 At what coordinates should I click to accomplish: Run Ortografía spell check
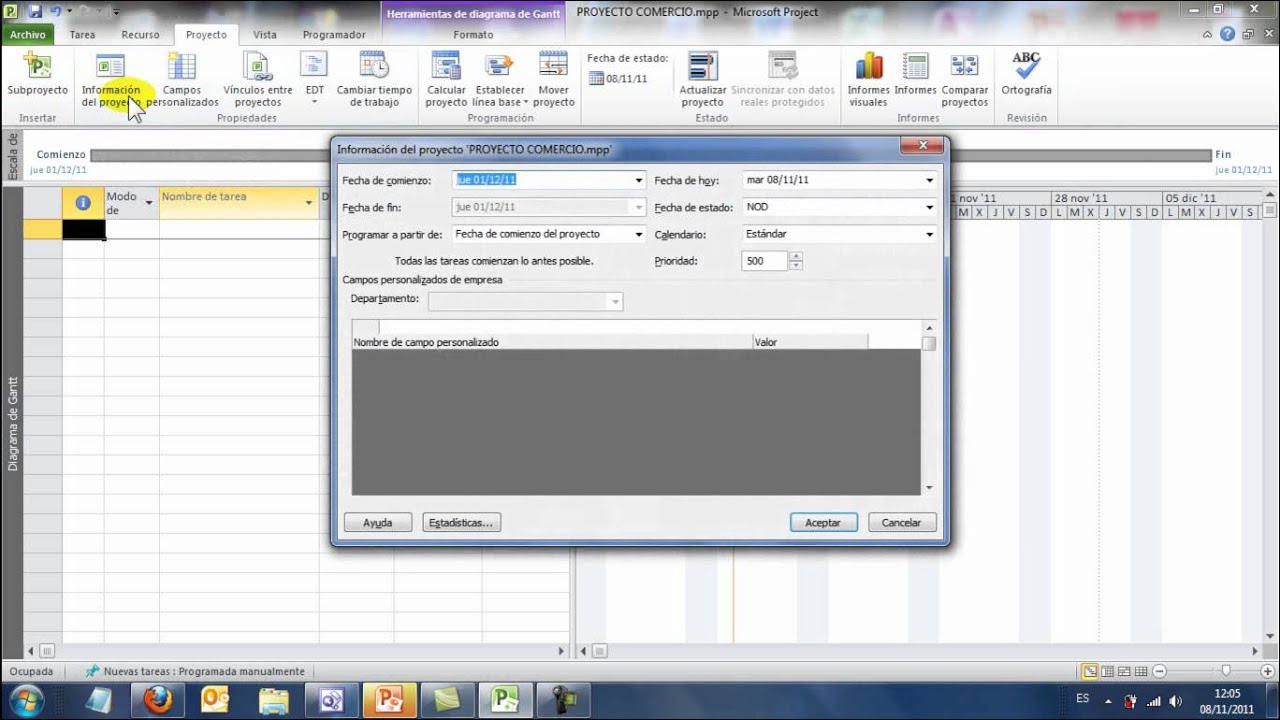click(x=1026, y=74)
